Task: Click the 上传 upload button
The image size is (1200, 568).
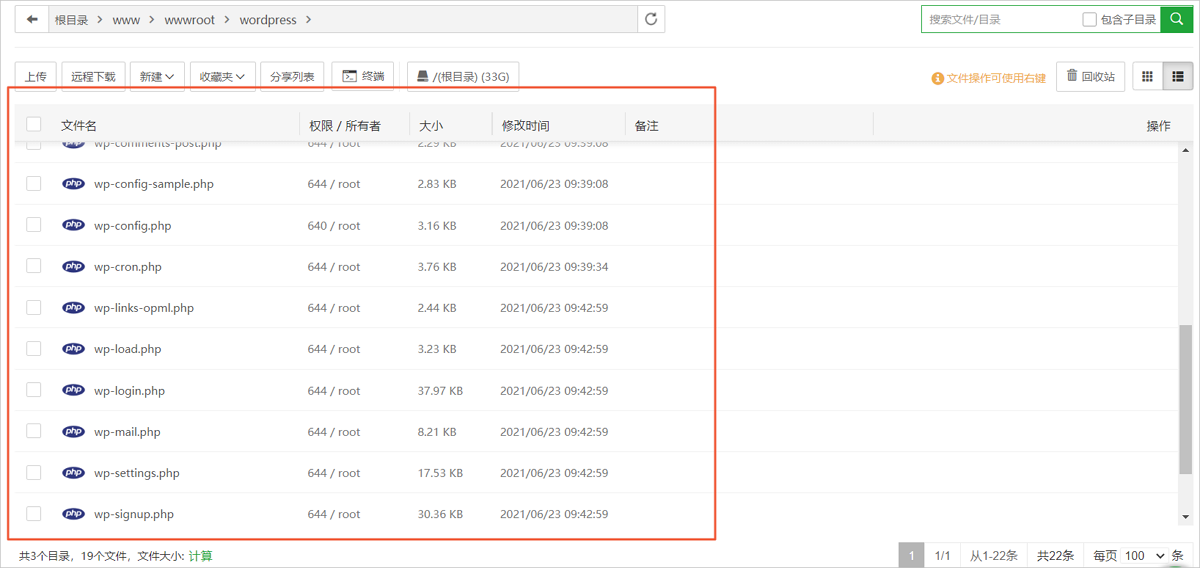Action: point(35,77)
